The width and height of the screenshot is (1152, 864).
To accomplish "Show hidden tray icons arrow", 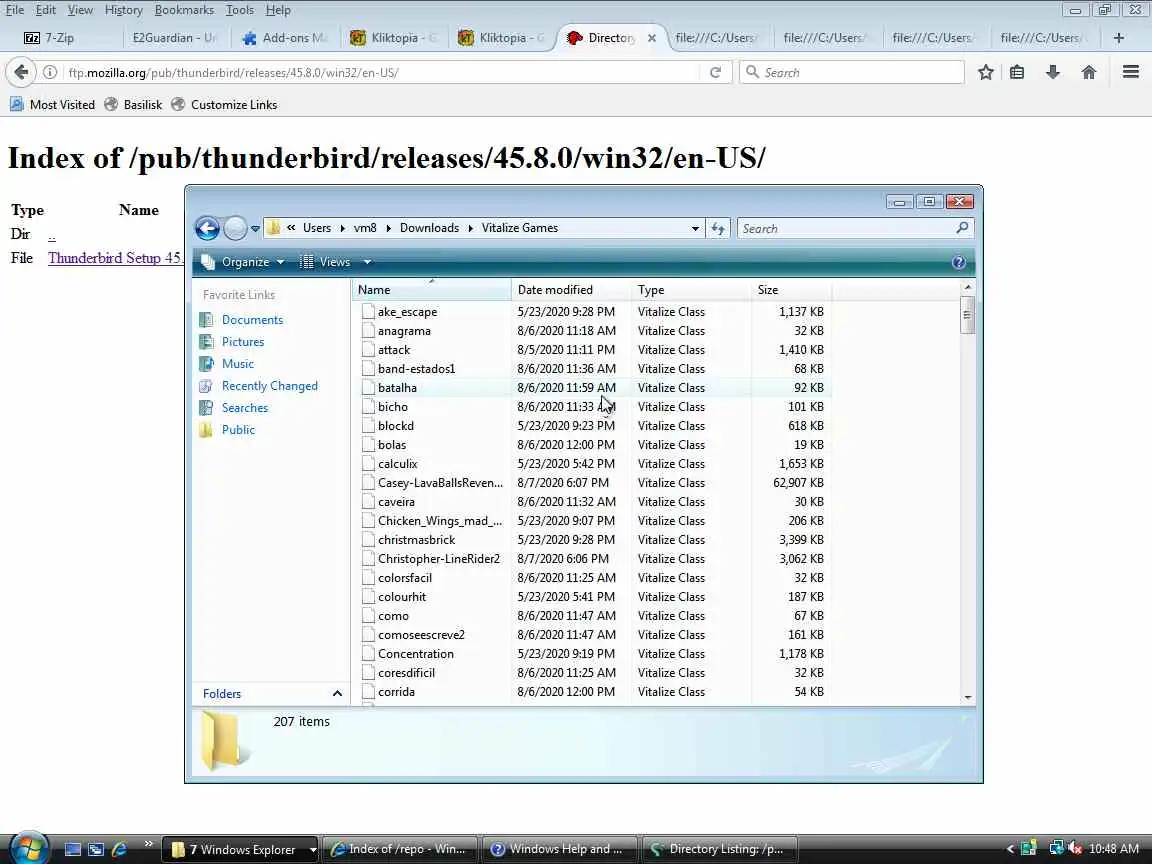I will pos(1010,849).
